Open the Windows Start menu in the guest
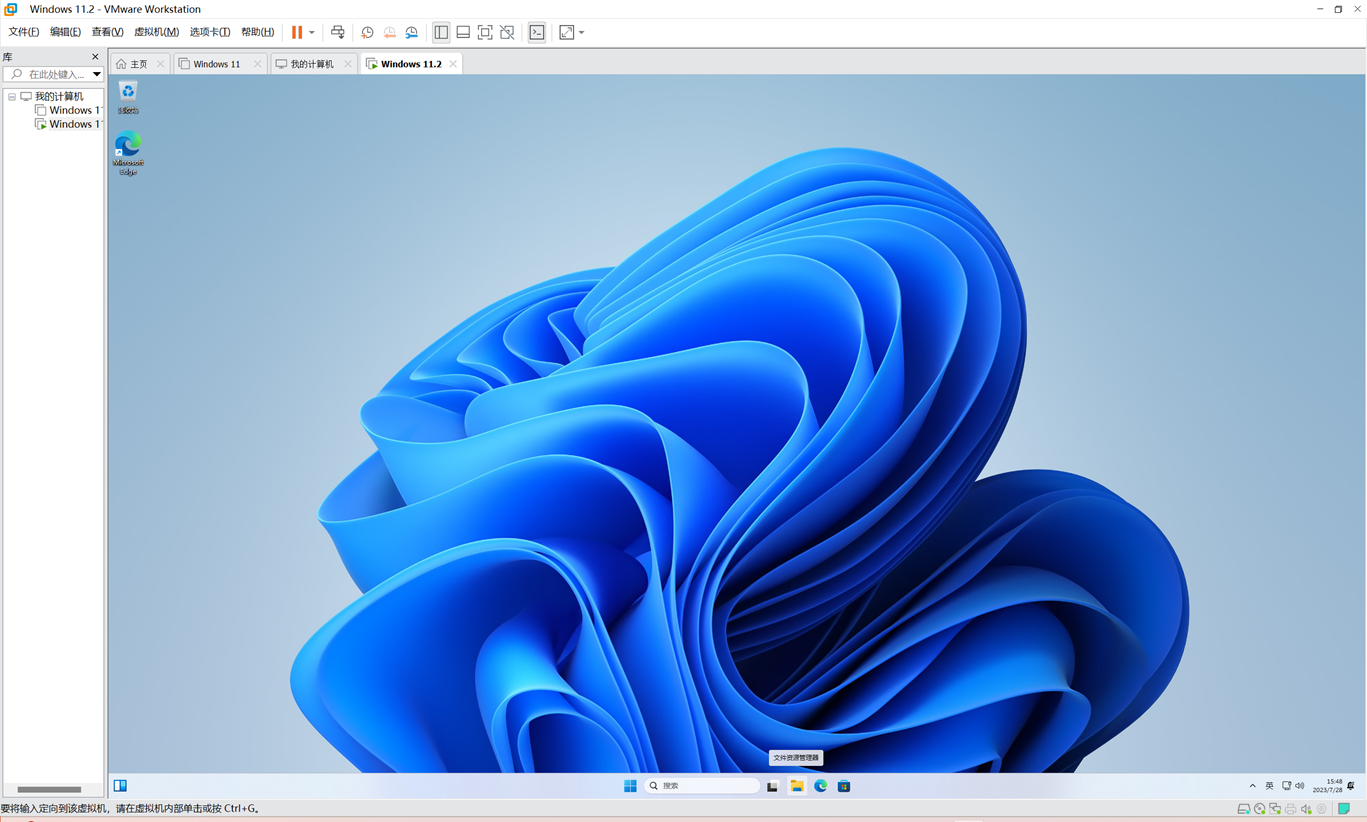 pyautogui.click(x=630, y=786)
